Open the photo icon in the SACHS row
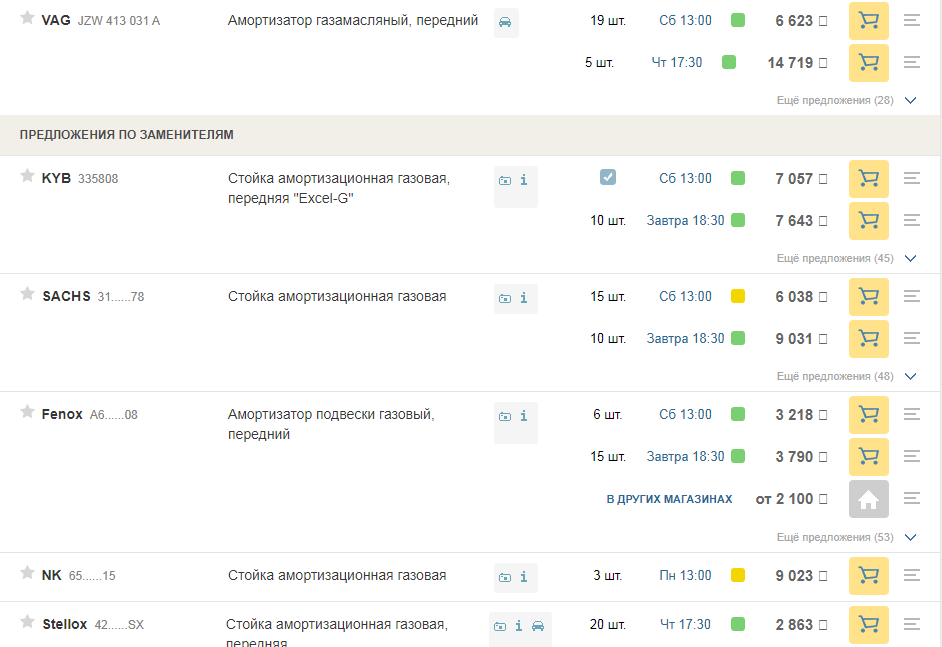This screenshot has width=942, height=647. coord(505,298)
